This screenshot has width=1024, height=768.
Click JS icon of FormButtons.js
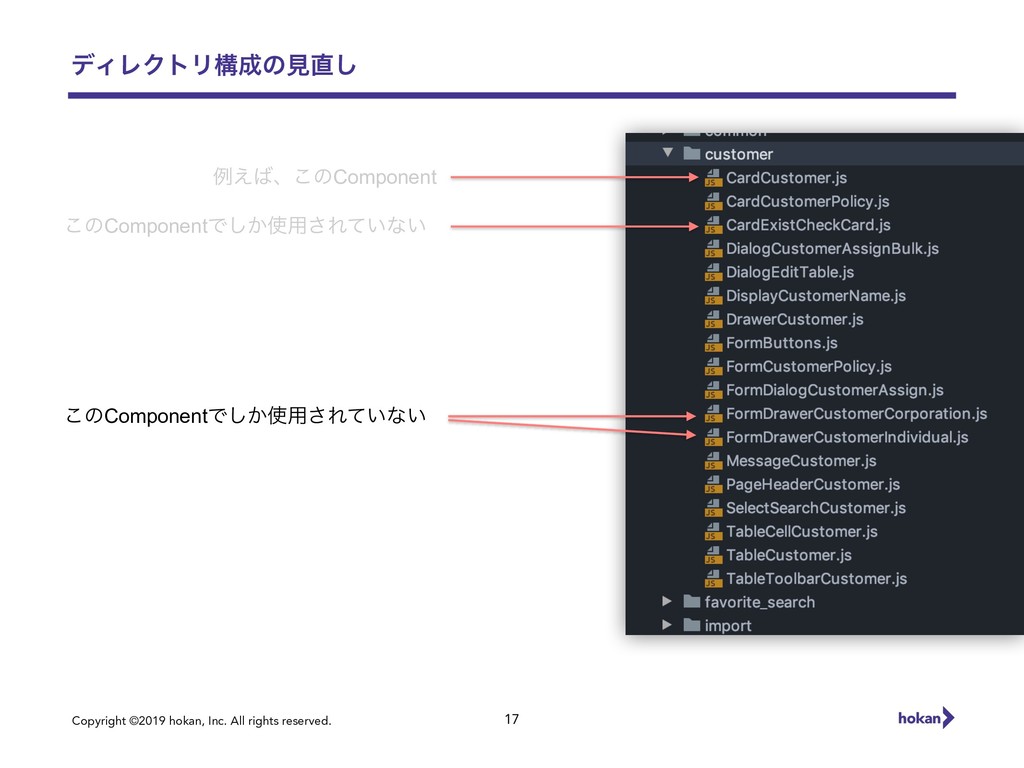[713, 342]
